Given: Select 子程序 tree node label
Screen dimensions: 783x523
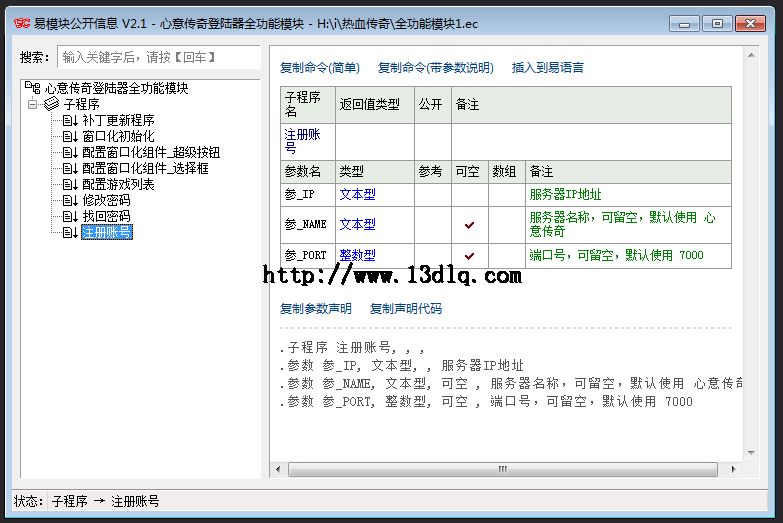Looking at the screenshot, I should 81,104.
